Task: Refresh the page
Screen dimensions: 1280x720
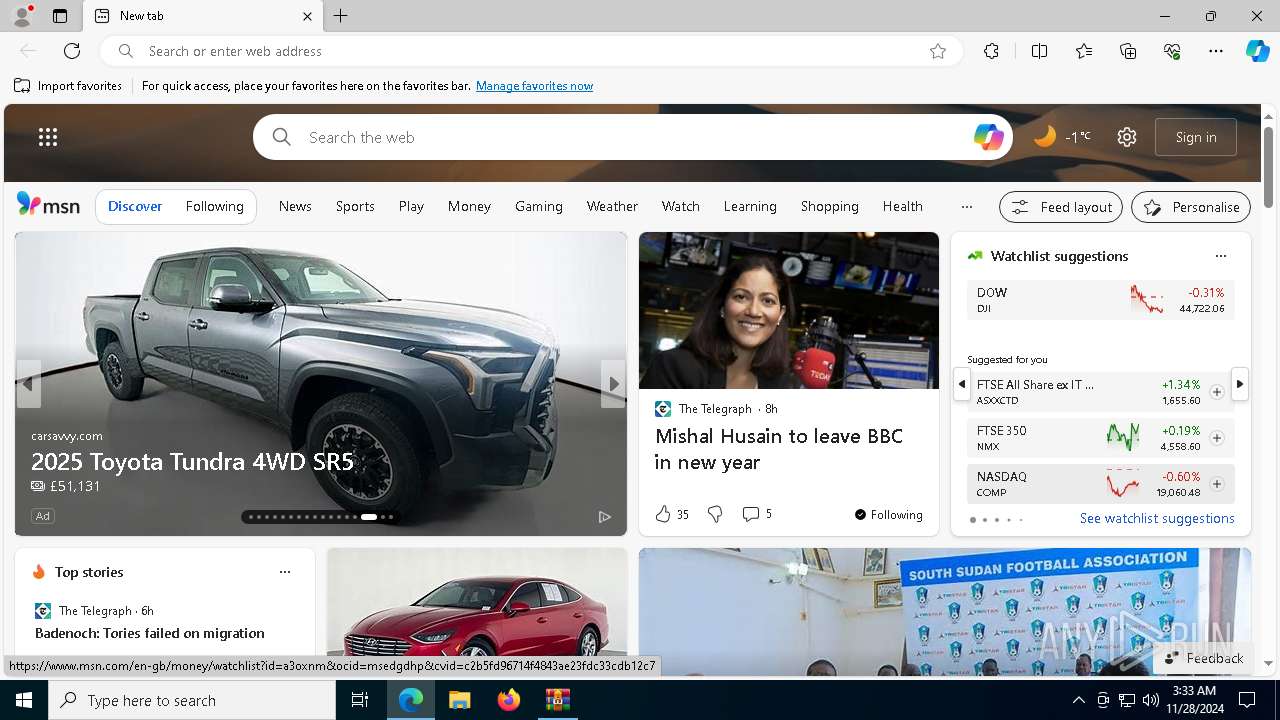Action: [72, 51]
